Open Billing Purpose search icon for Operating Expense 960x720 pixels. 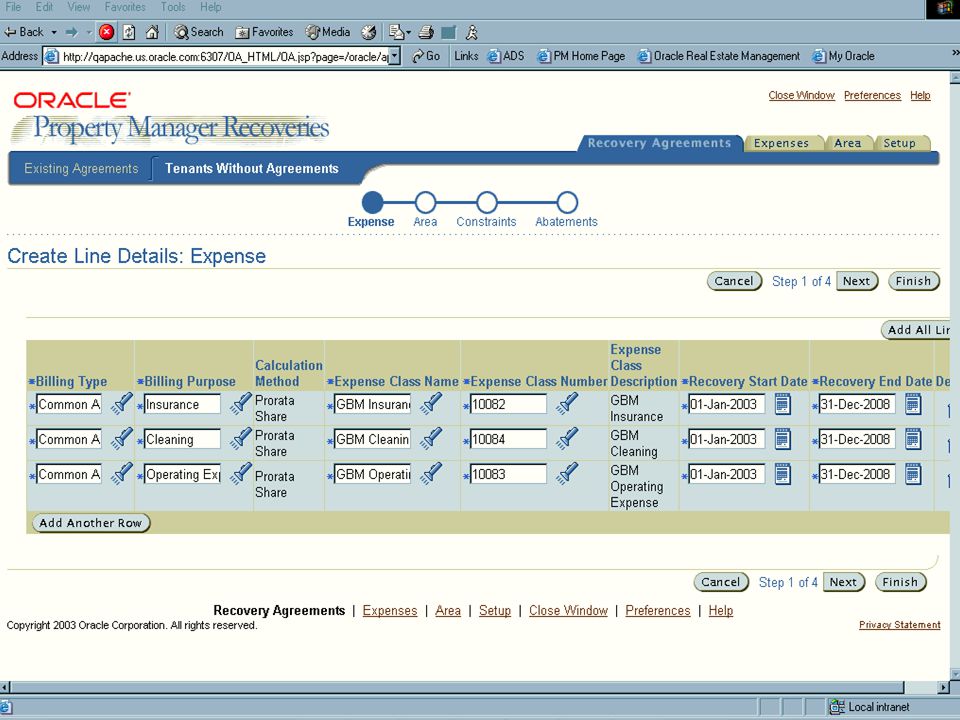coord(241,473)
